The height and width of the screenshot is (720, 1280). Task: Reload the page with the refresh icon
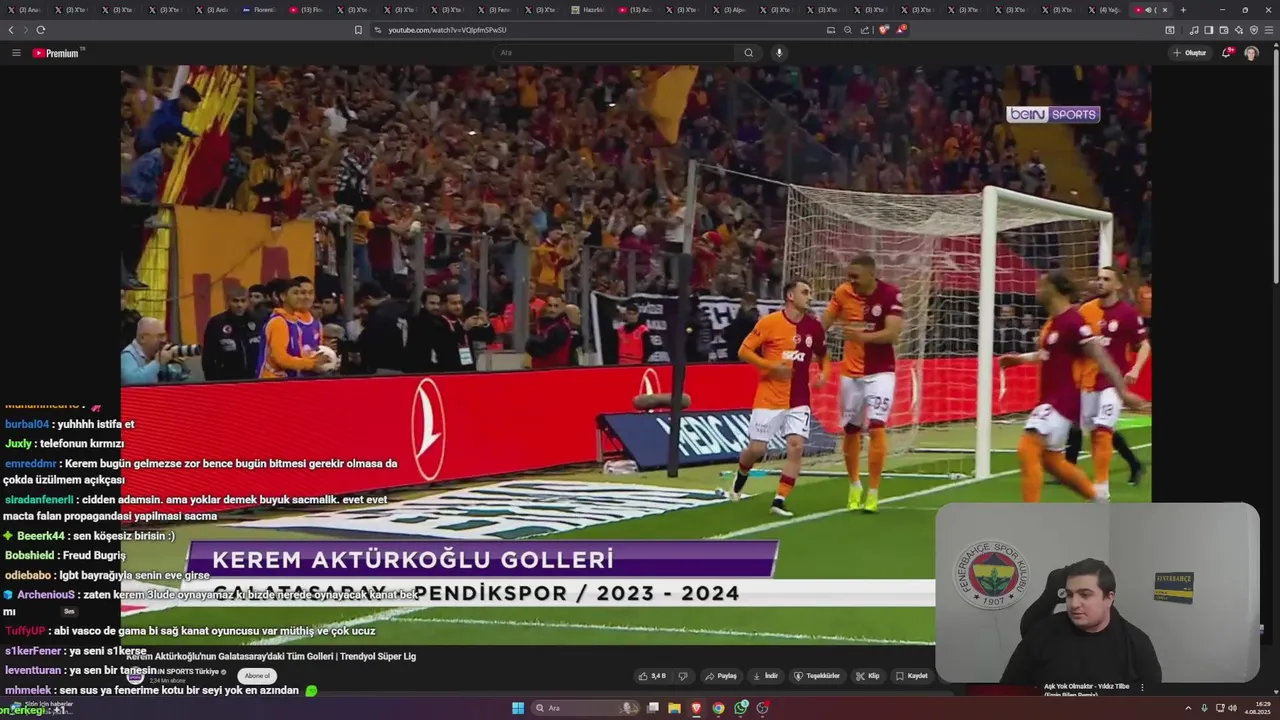click(40, 30)
